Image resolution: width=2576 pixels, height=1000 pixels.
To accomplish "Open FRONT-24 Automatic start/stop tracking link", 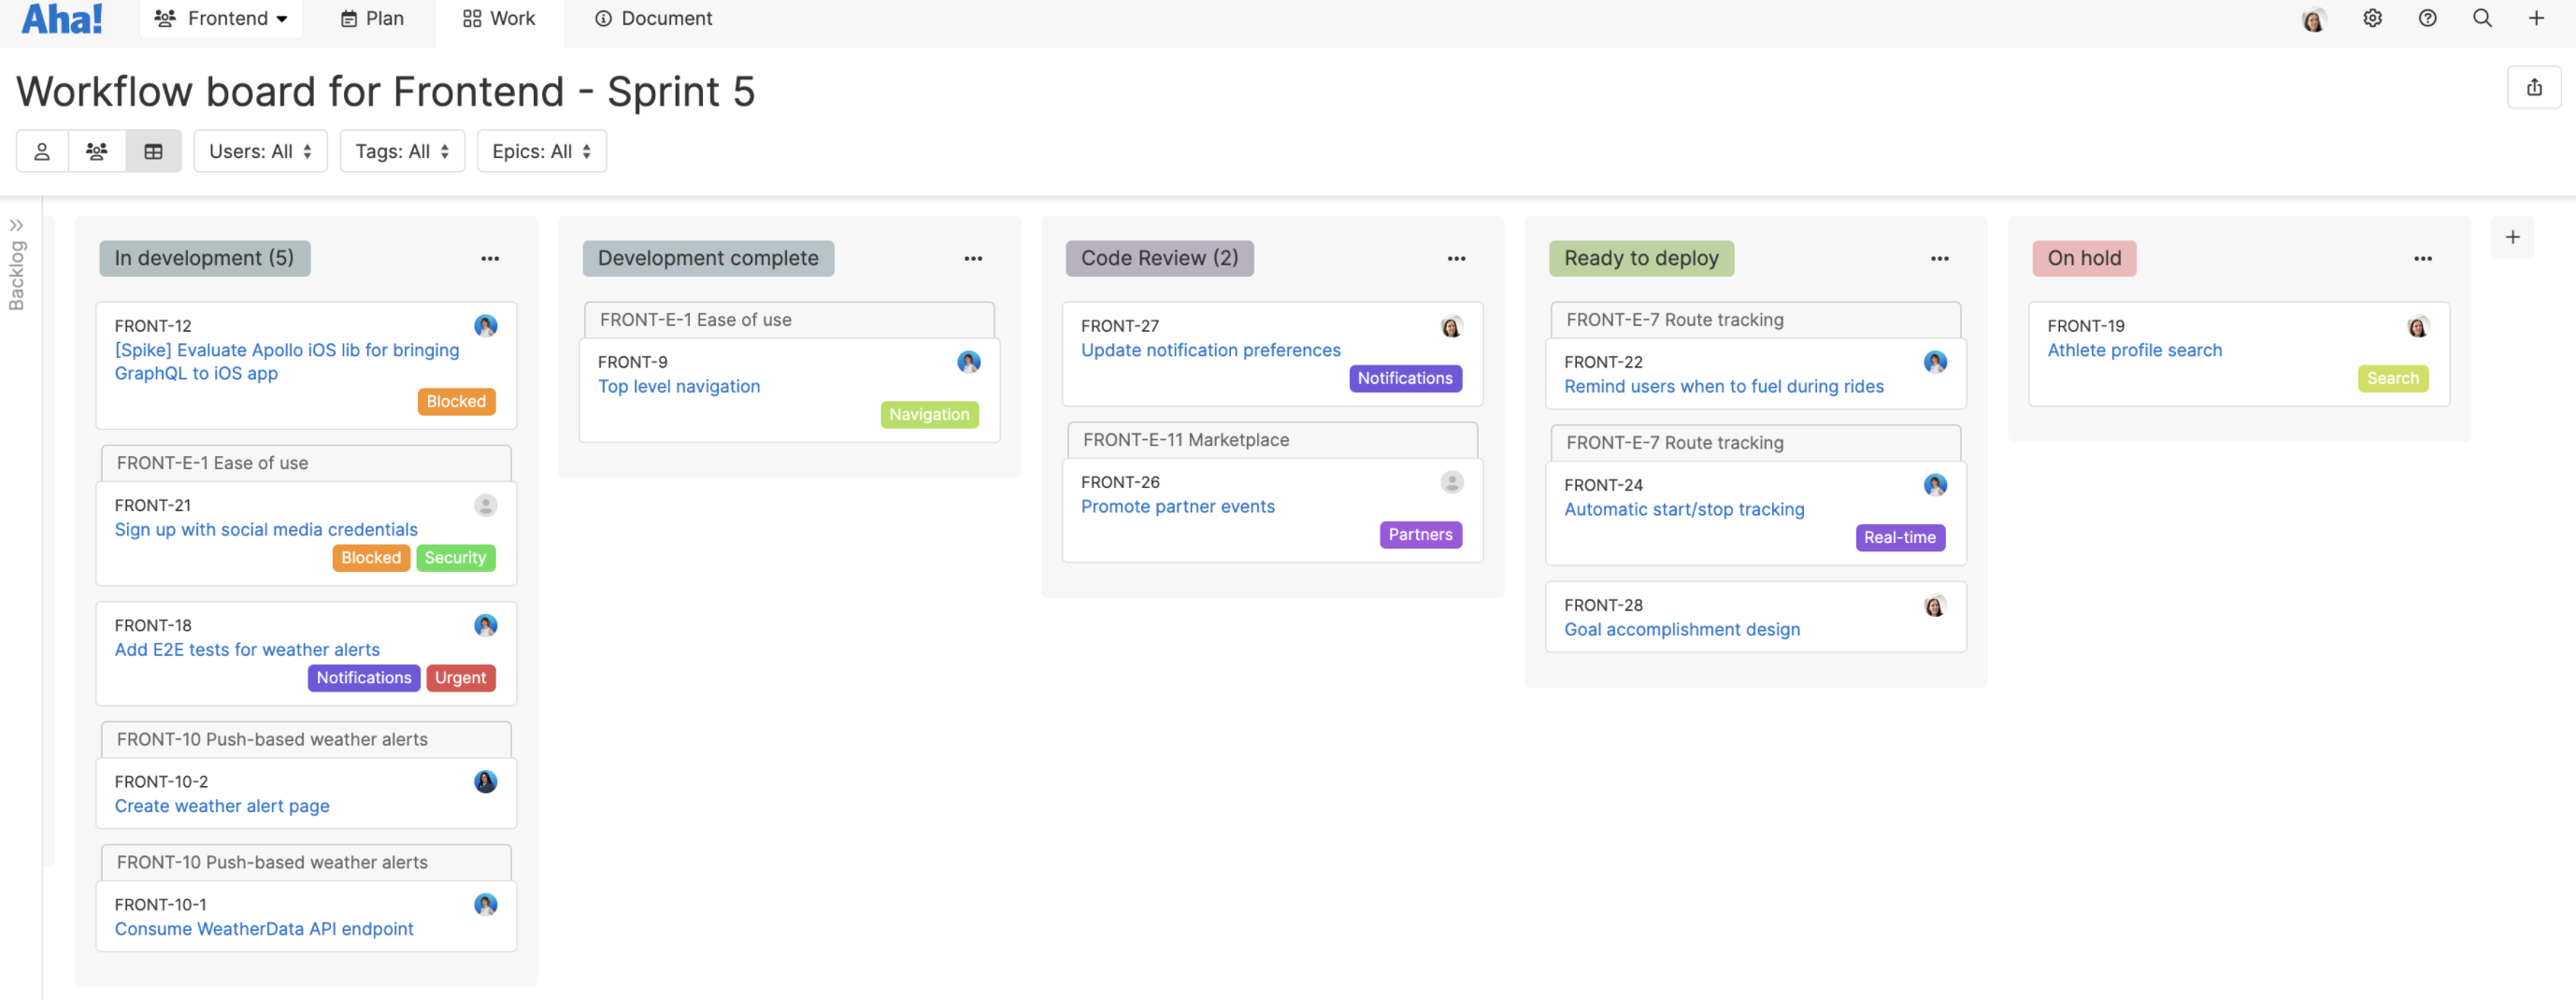I will pos(1684,509).
